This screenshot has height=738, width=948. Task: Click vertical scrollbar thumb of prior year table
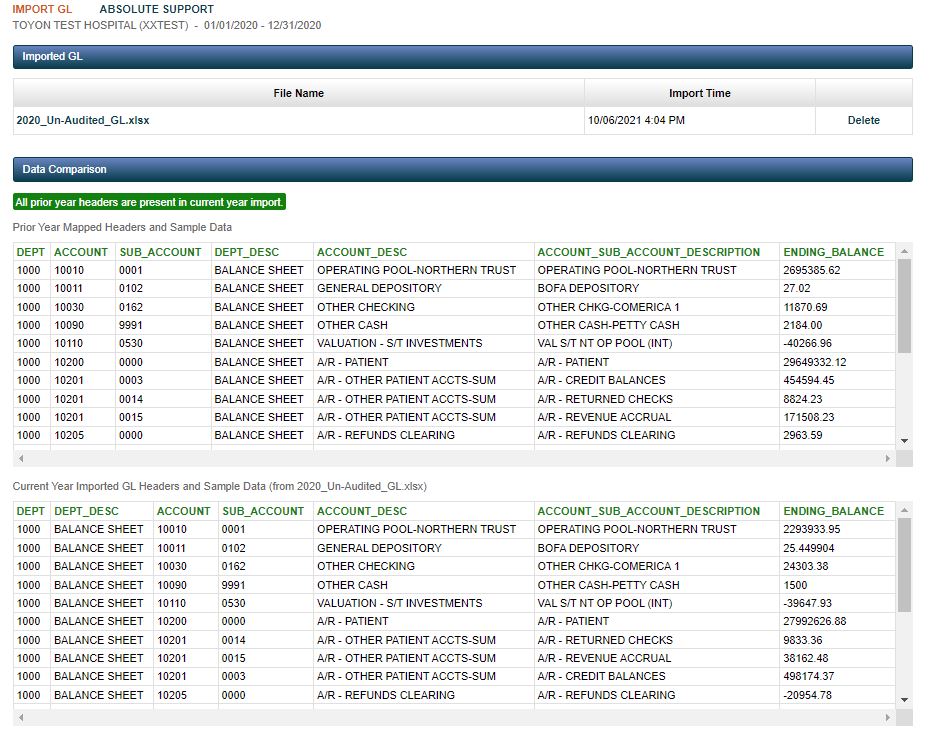904,306
